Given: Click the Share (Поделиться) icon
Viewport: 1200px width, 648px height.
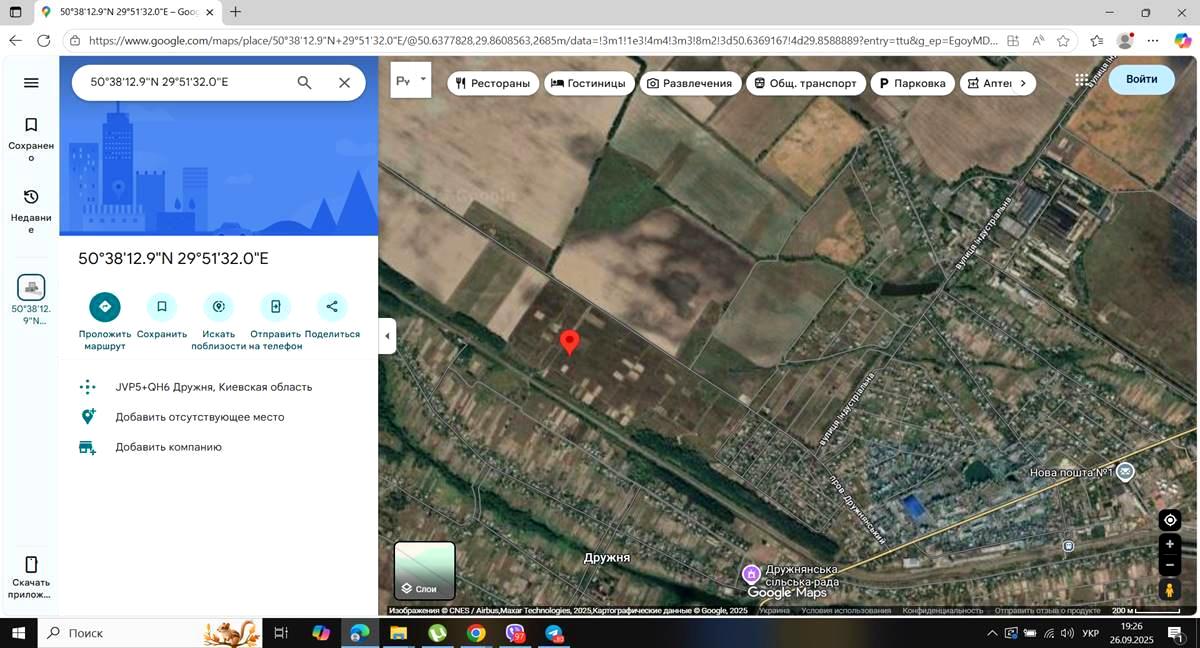Looking at the screenshot, I should click(332, 307).
